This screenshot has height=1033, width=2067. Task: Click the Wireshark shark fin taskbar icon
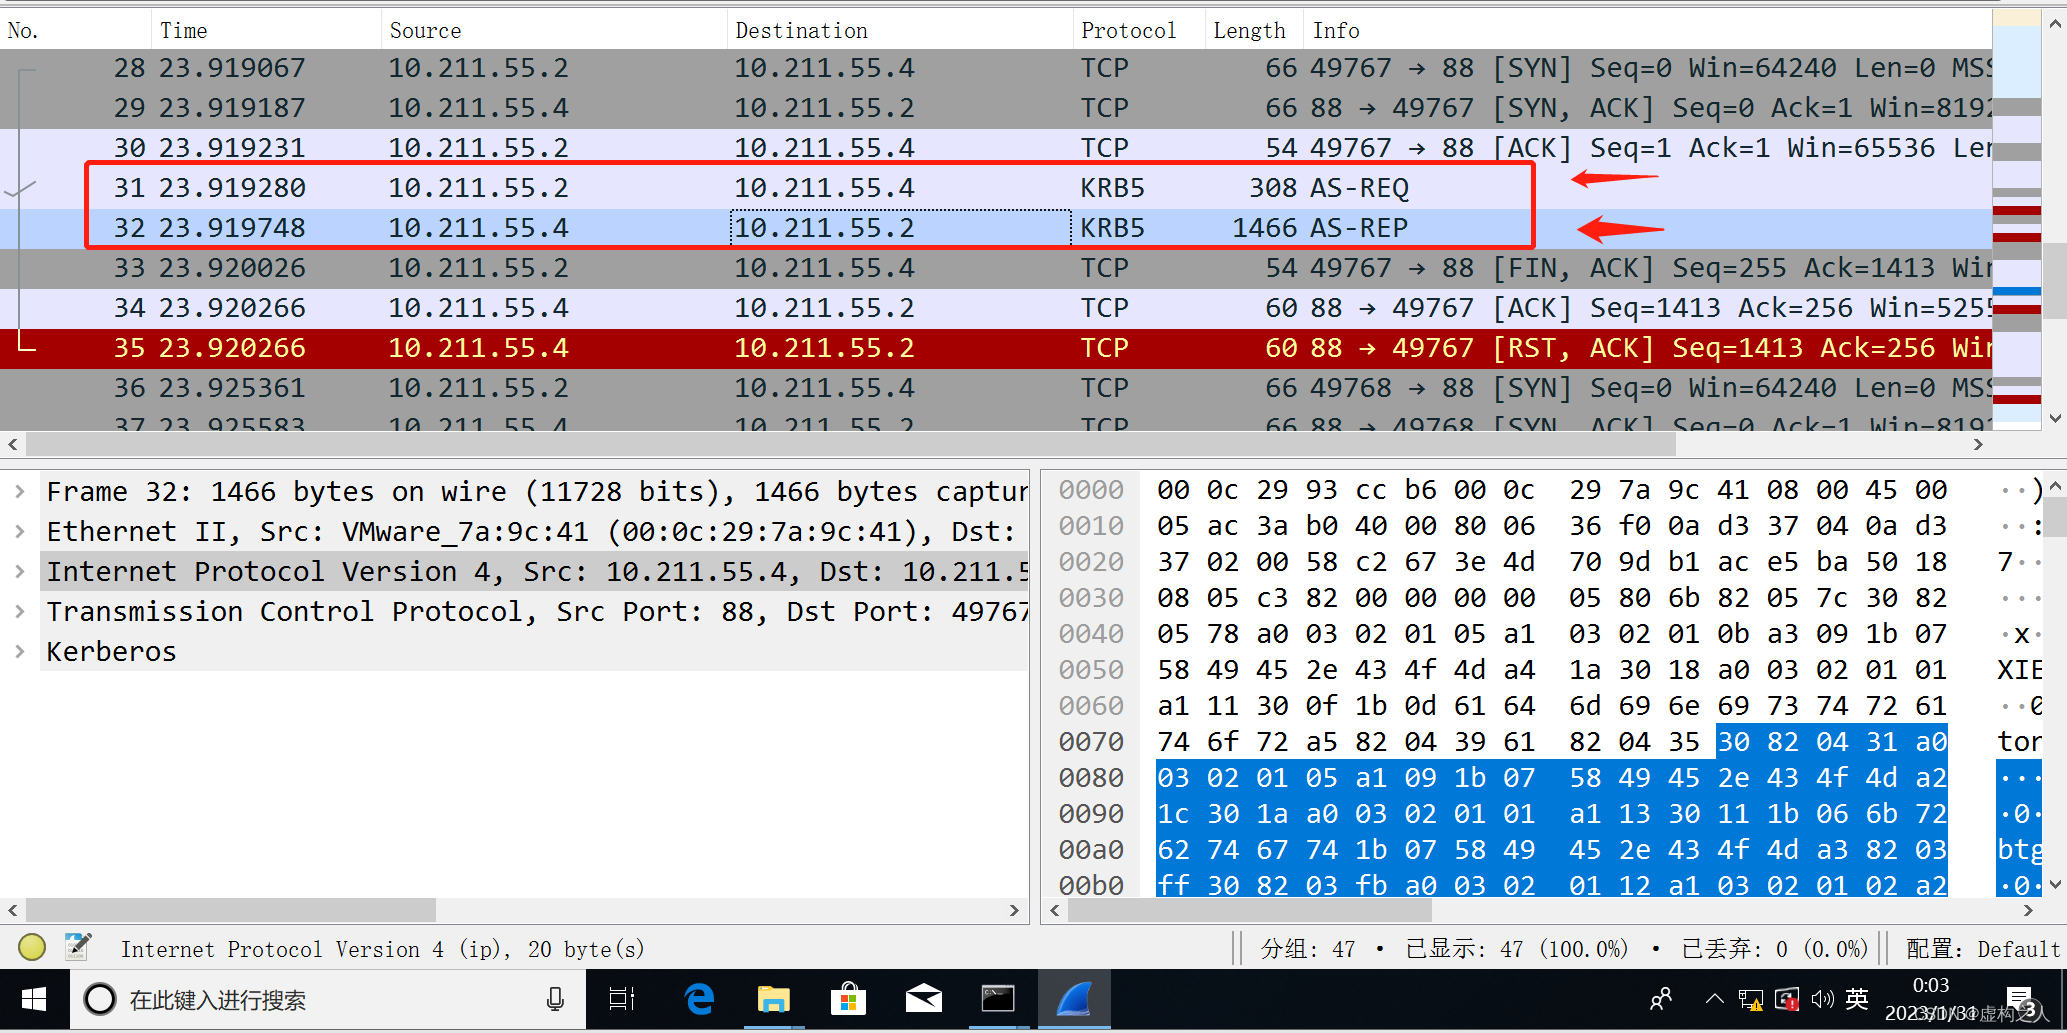[x=1074, y=999]
